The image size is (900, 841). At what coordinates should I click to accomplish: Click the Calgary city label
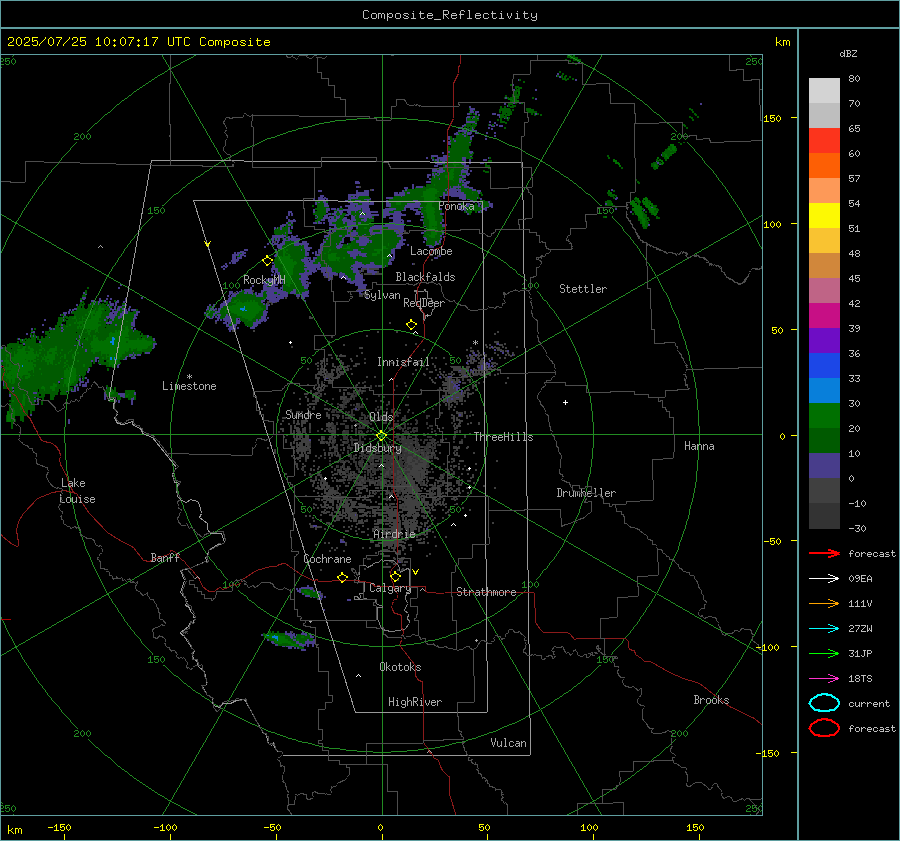coord(390,588)
